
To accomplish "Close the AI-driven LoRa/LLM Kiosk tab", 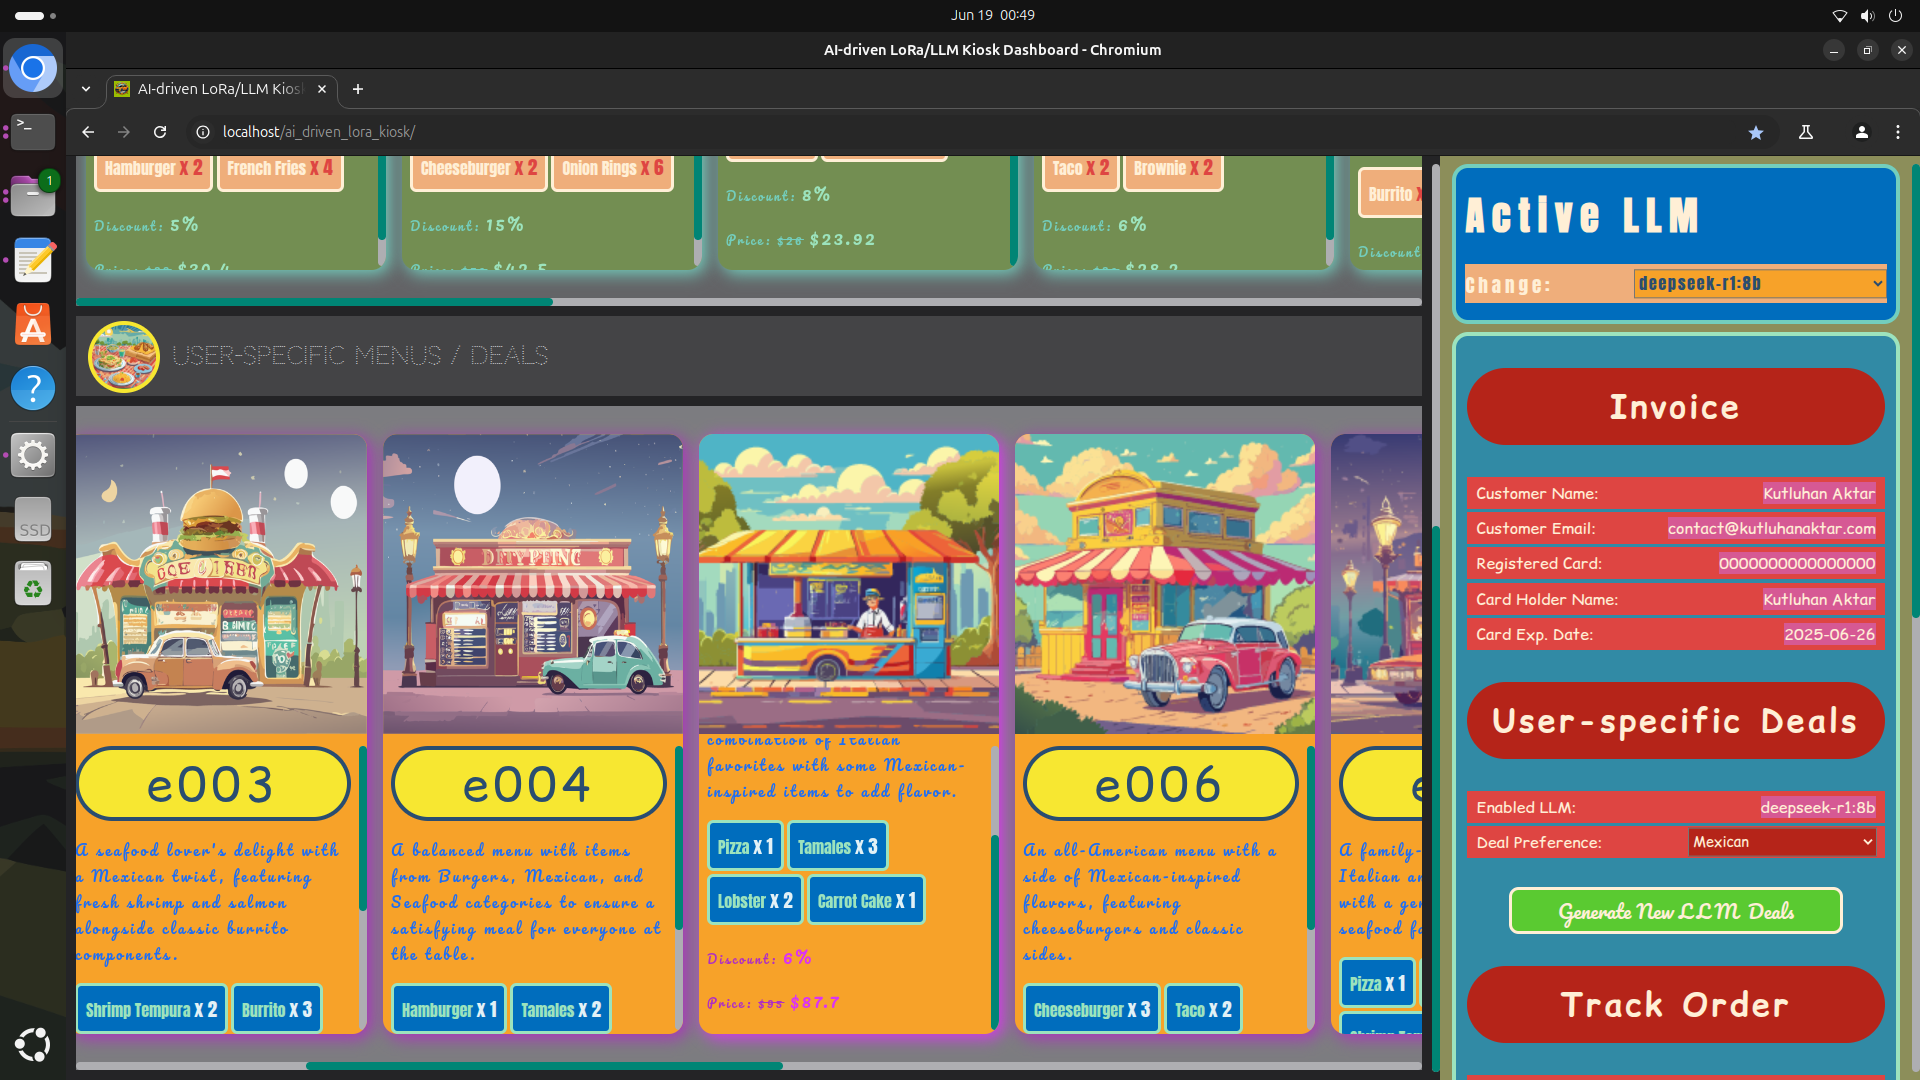I will pyautogui.click(x=322, y=89).
